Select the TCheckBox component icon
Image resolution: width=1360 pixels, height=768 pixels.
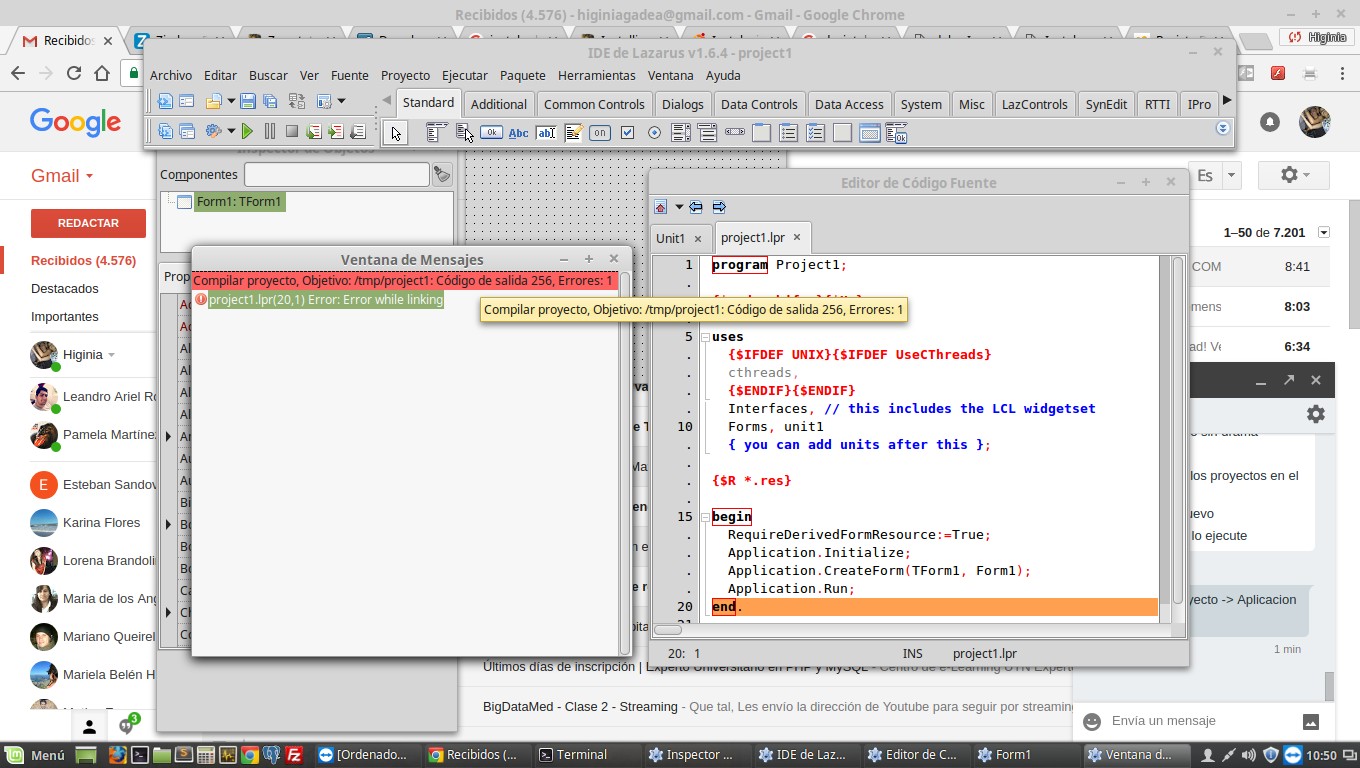(627, 132)
